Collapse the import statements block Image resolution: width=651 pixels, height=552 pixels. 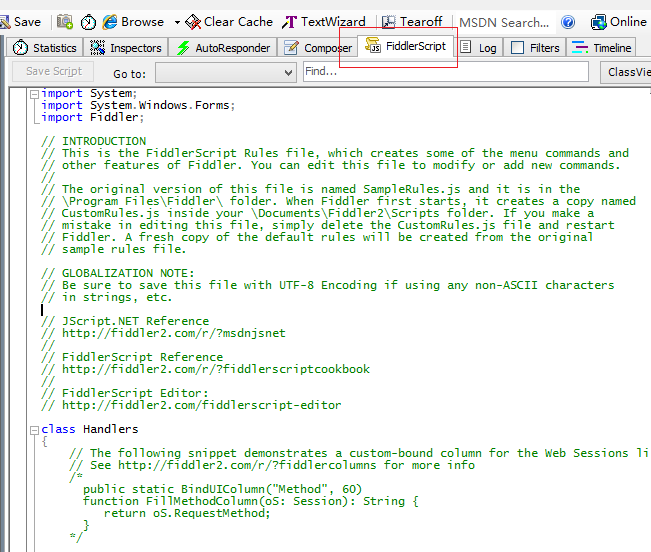coord(34,94)
